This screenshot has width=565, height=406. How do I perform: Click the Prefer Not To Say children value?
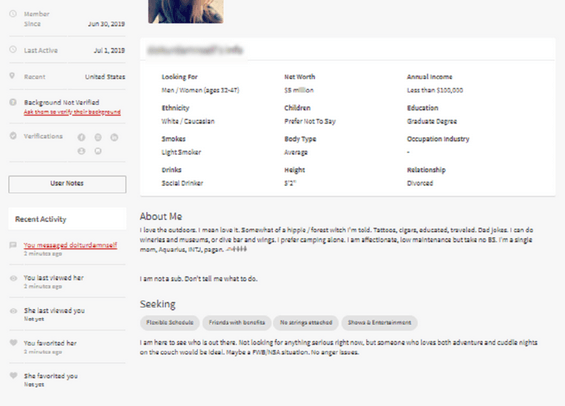[x=310, y=121]
